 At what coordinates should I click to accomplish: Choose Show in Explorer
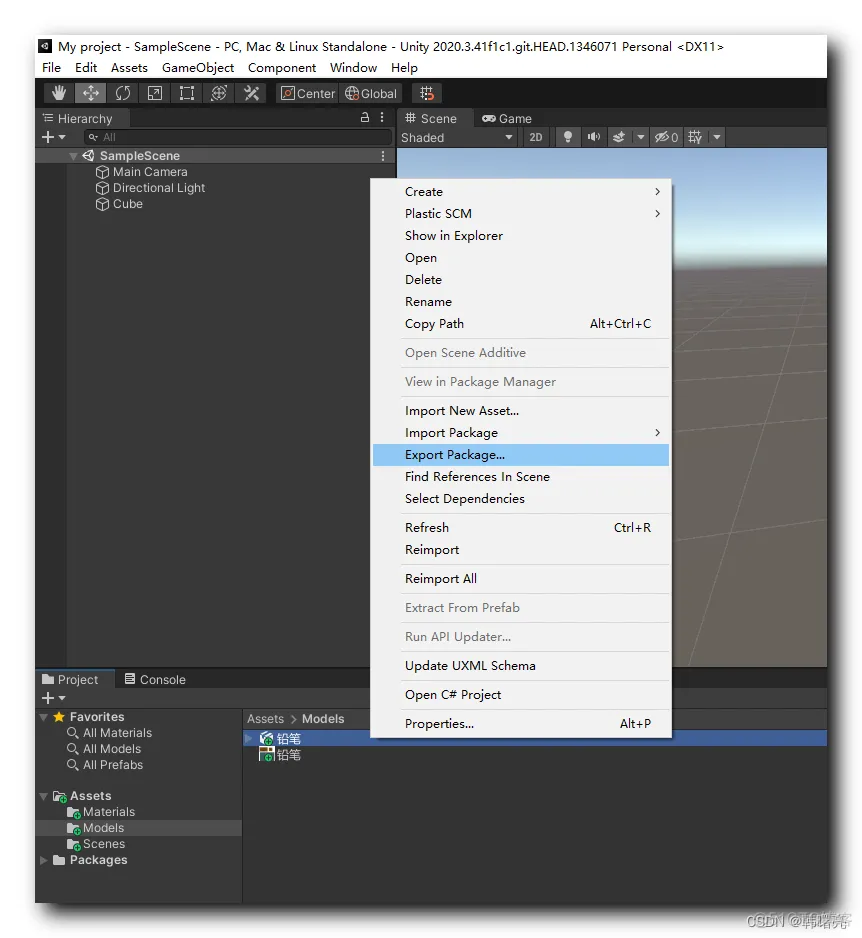coord(520,236)
